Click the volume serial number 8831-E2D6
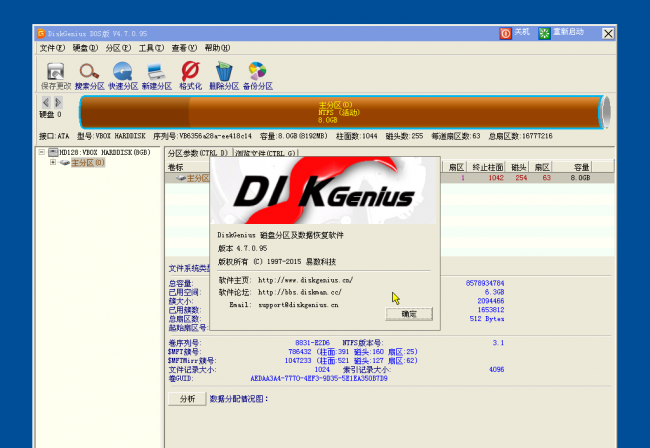The width and height of the screenshot is (650, 448). [x=312, y=343]
